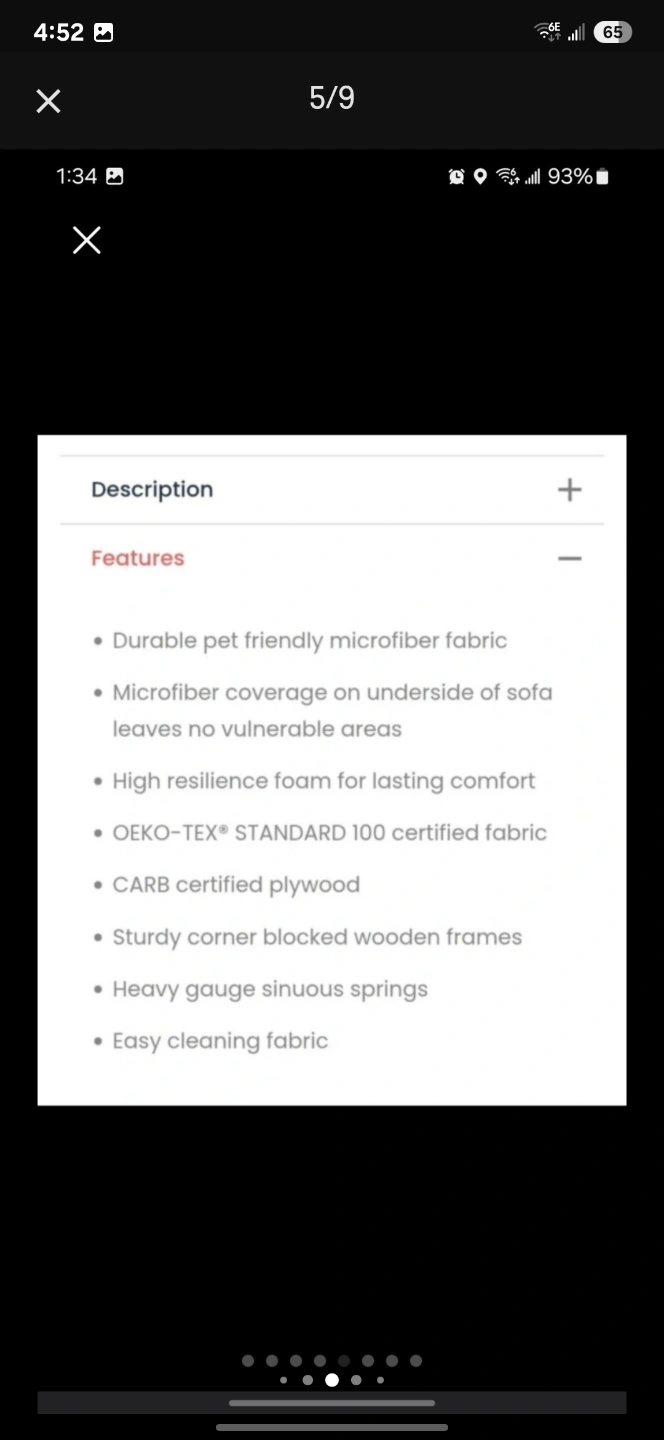Tap the Wi-Fi 6E status icon

[x=549, y=32]
